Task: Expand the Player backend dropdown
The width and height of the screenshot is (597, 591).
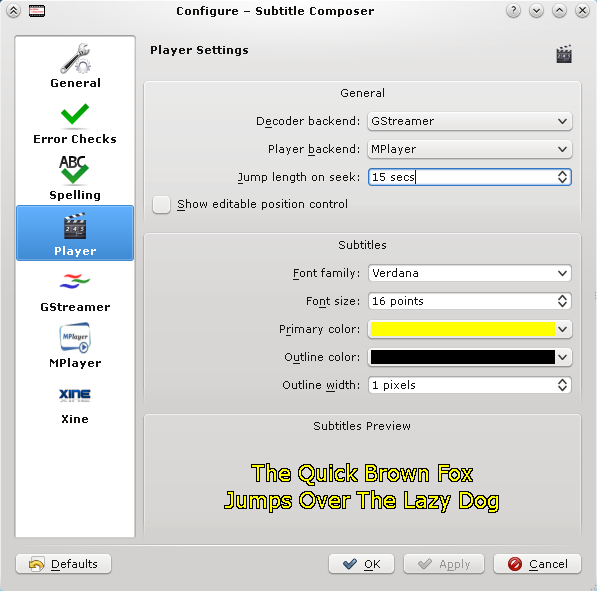Action: (469, 149)
